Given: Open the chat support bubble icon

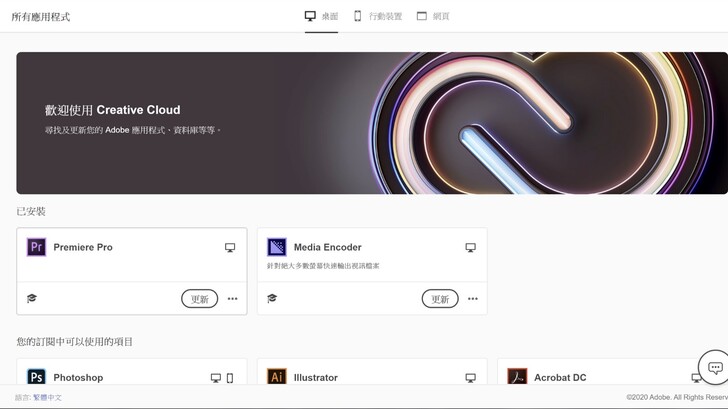Looking at the screenshot, I should 715,368.
